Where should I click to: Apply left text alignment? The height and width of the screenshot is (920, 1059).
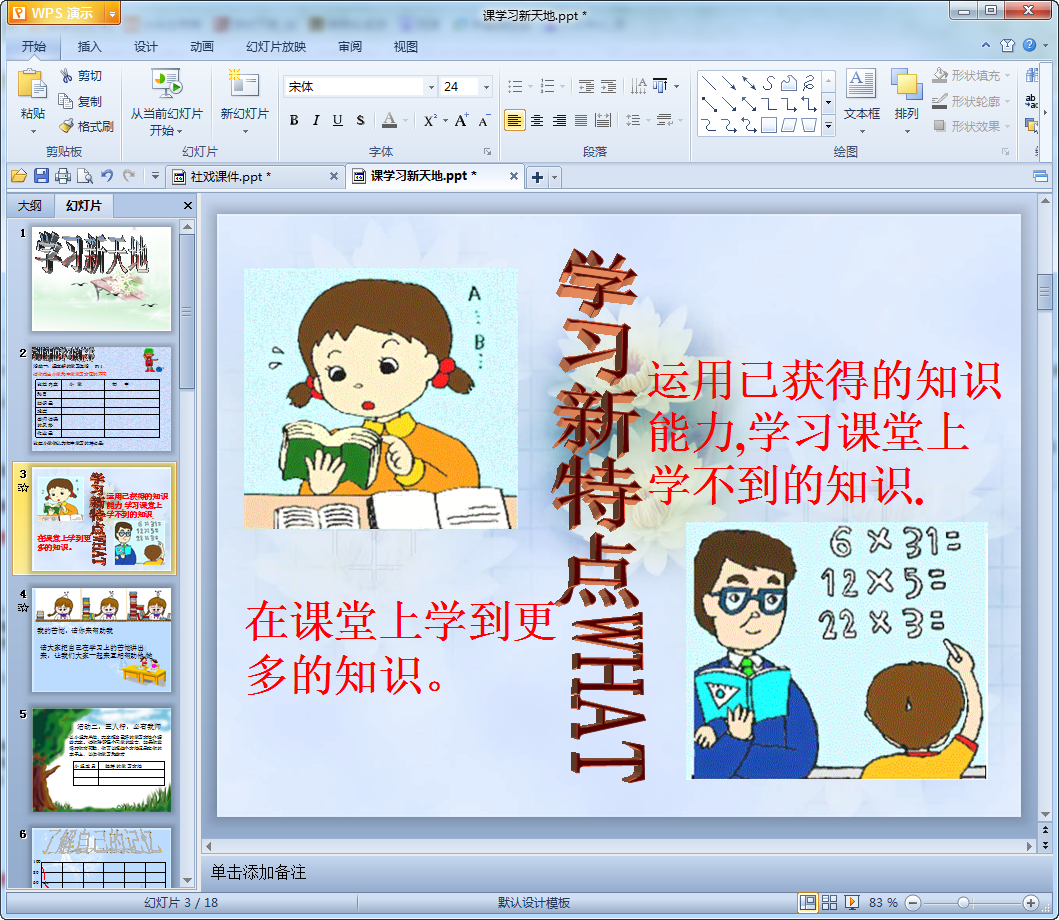[515, 120]
